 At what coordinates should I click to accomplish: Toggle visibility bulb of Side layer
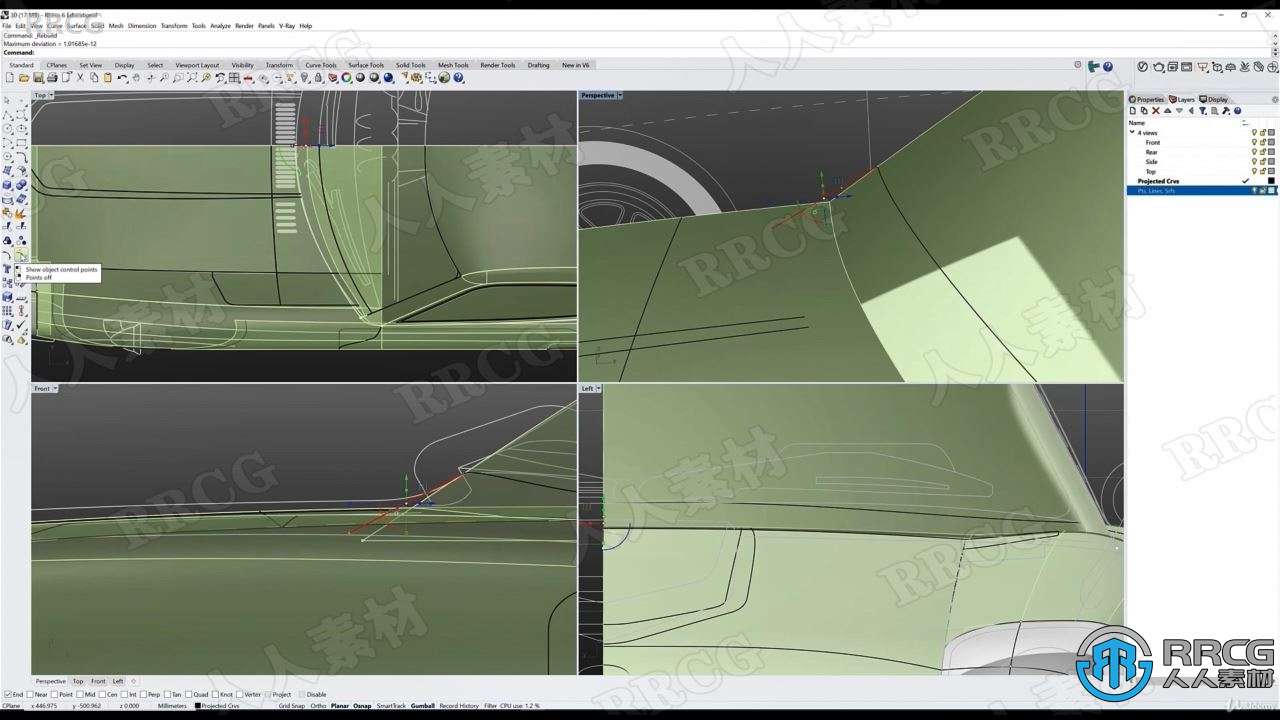1254,162
